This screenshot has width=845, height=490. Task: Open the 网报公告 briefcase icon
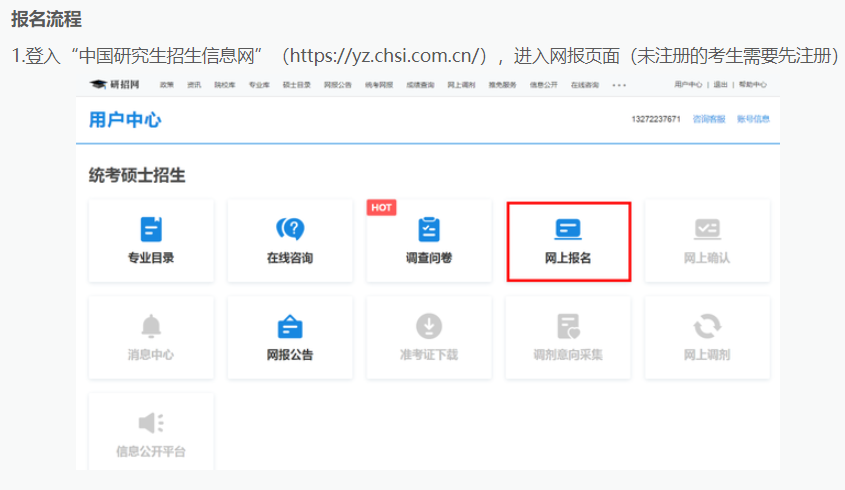pyautogui.click(x=290, y=326)
